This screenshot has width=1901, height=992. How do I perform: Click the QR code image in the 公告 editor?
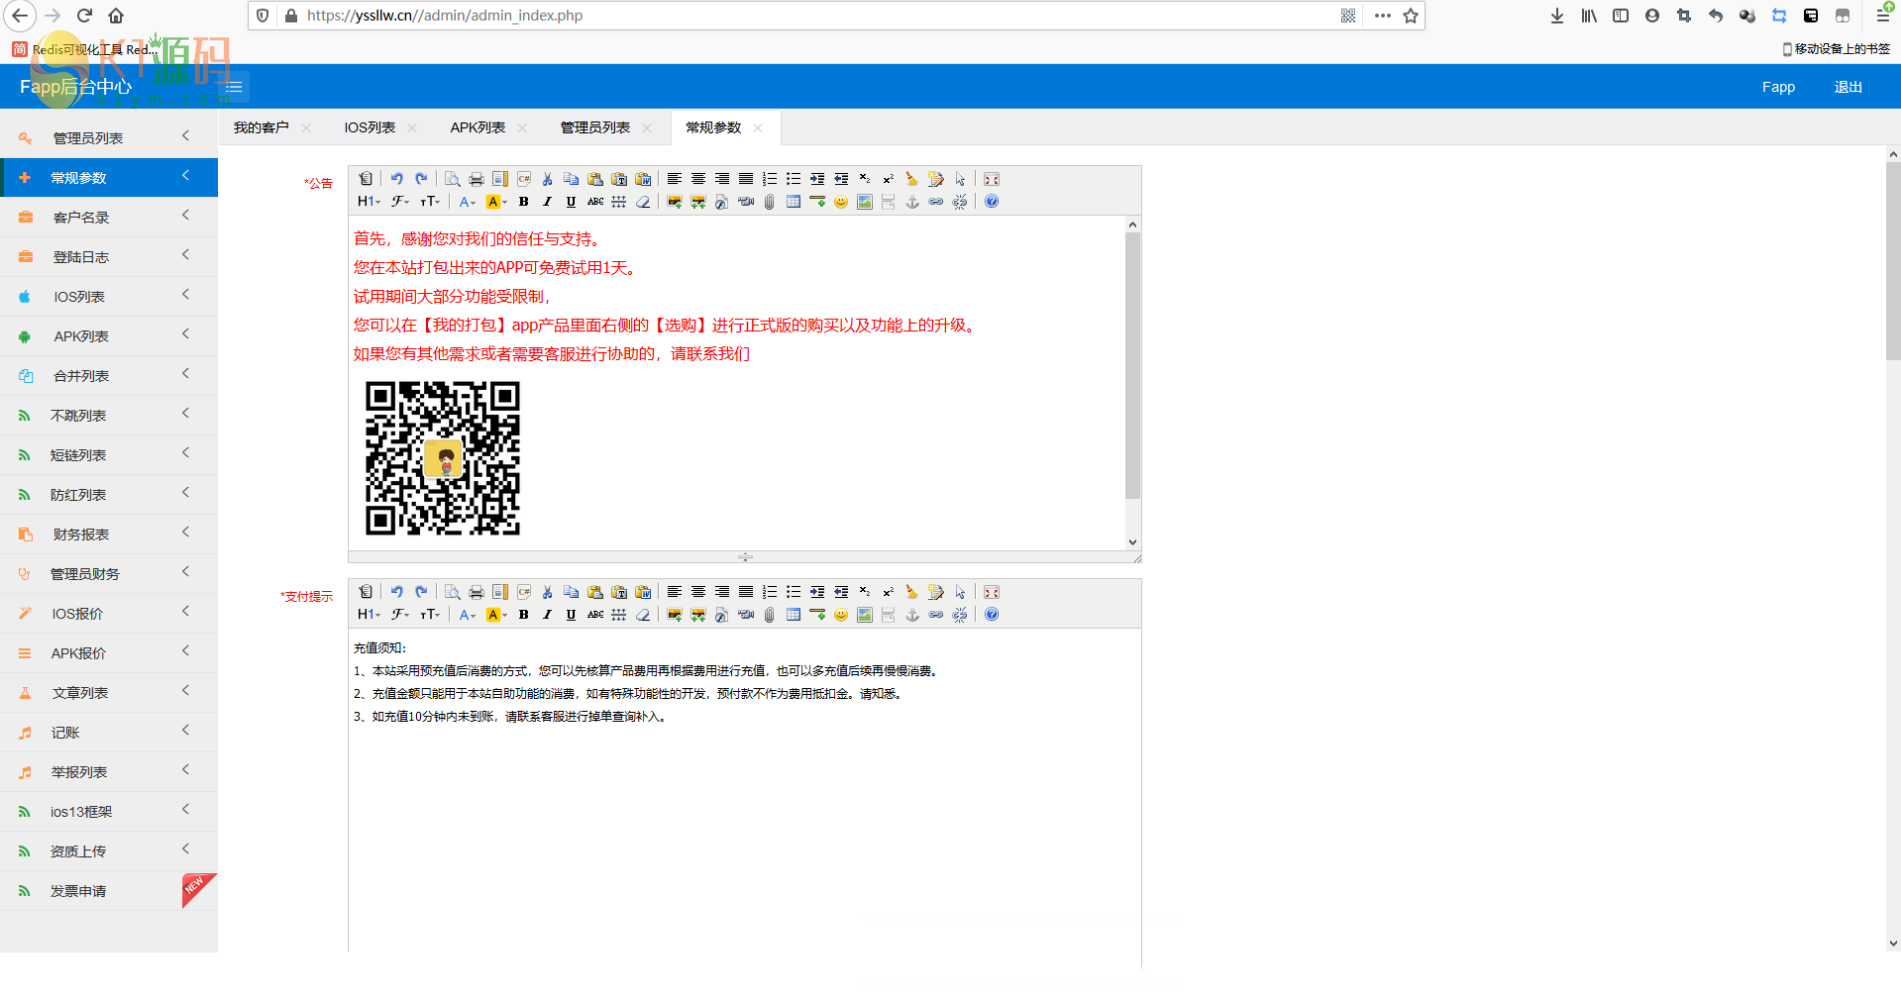pyautogui.click(x=442, y=458)
